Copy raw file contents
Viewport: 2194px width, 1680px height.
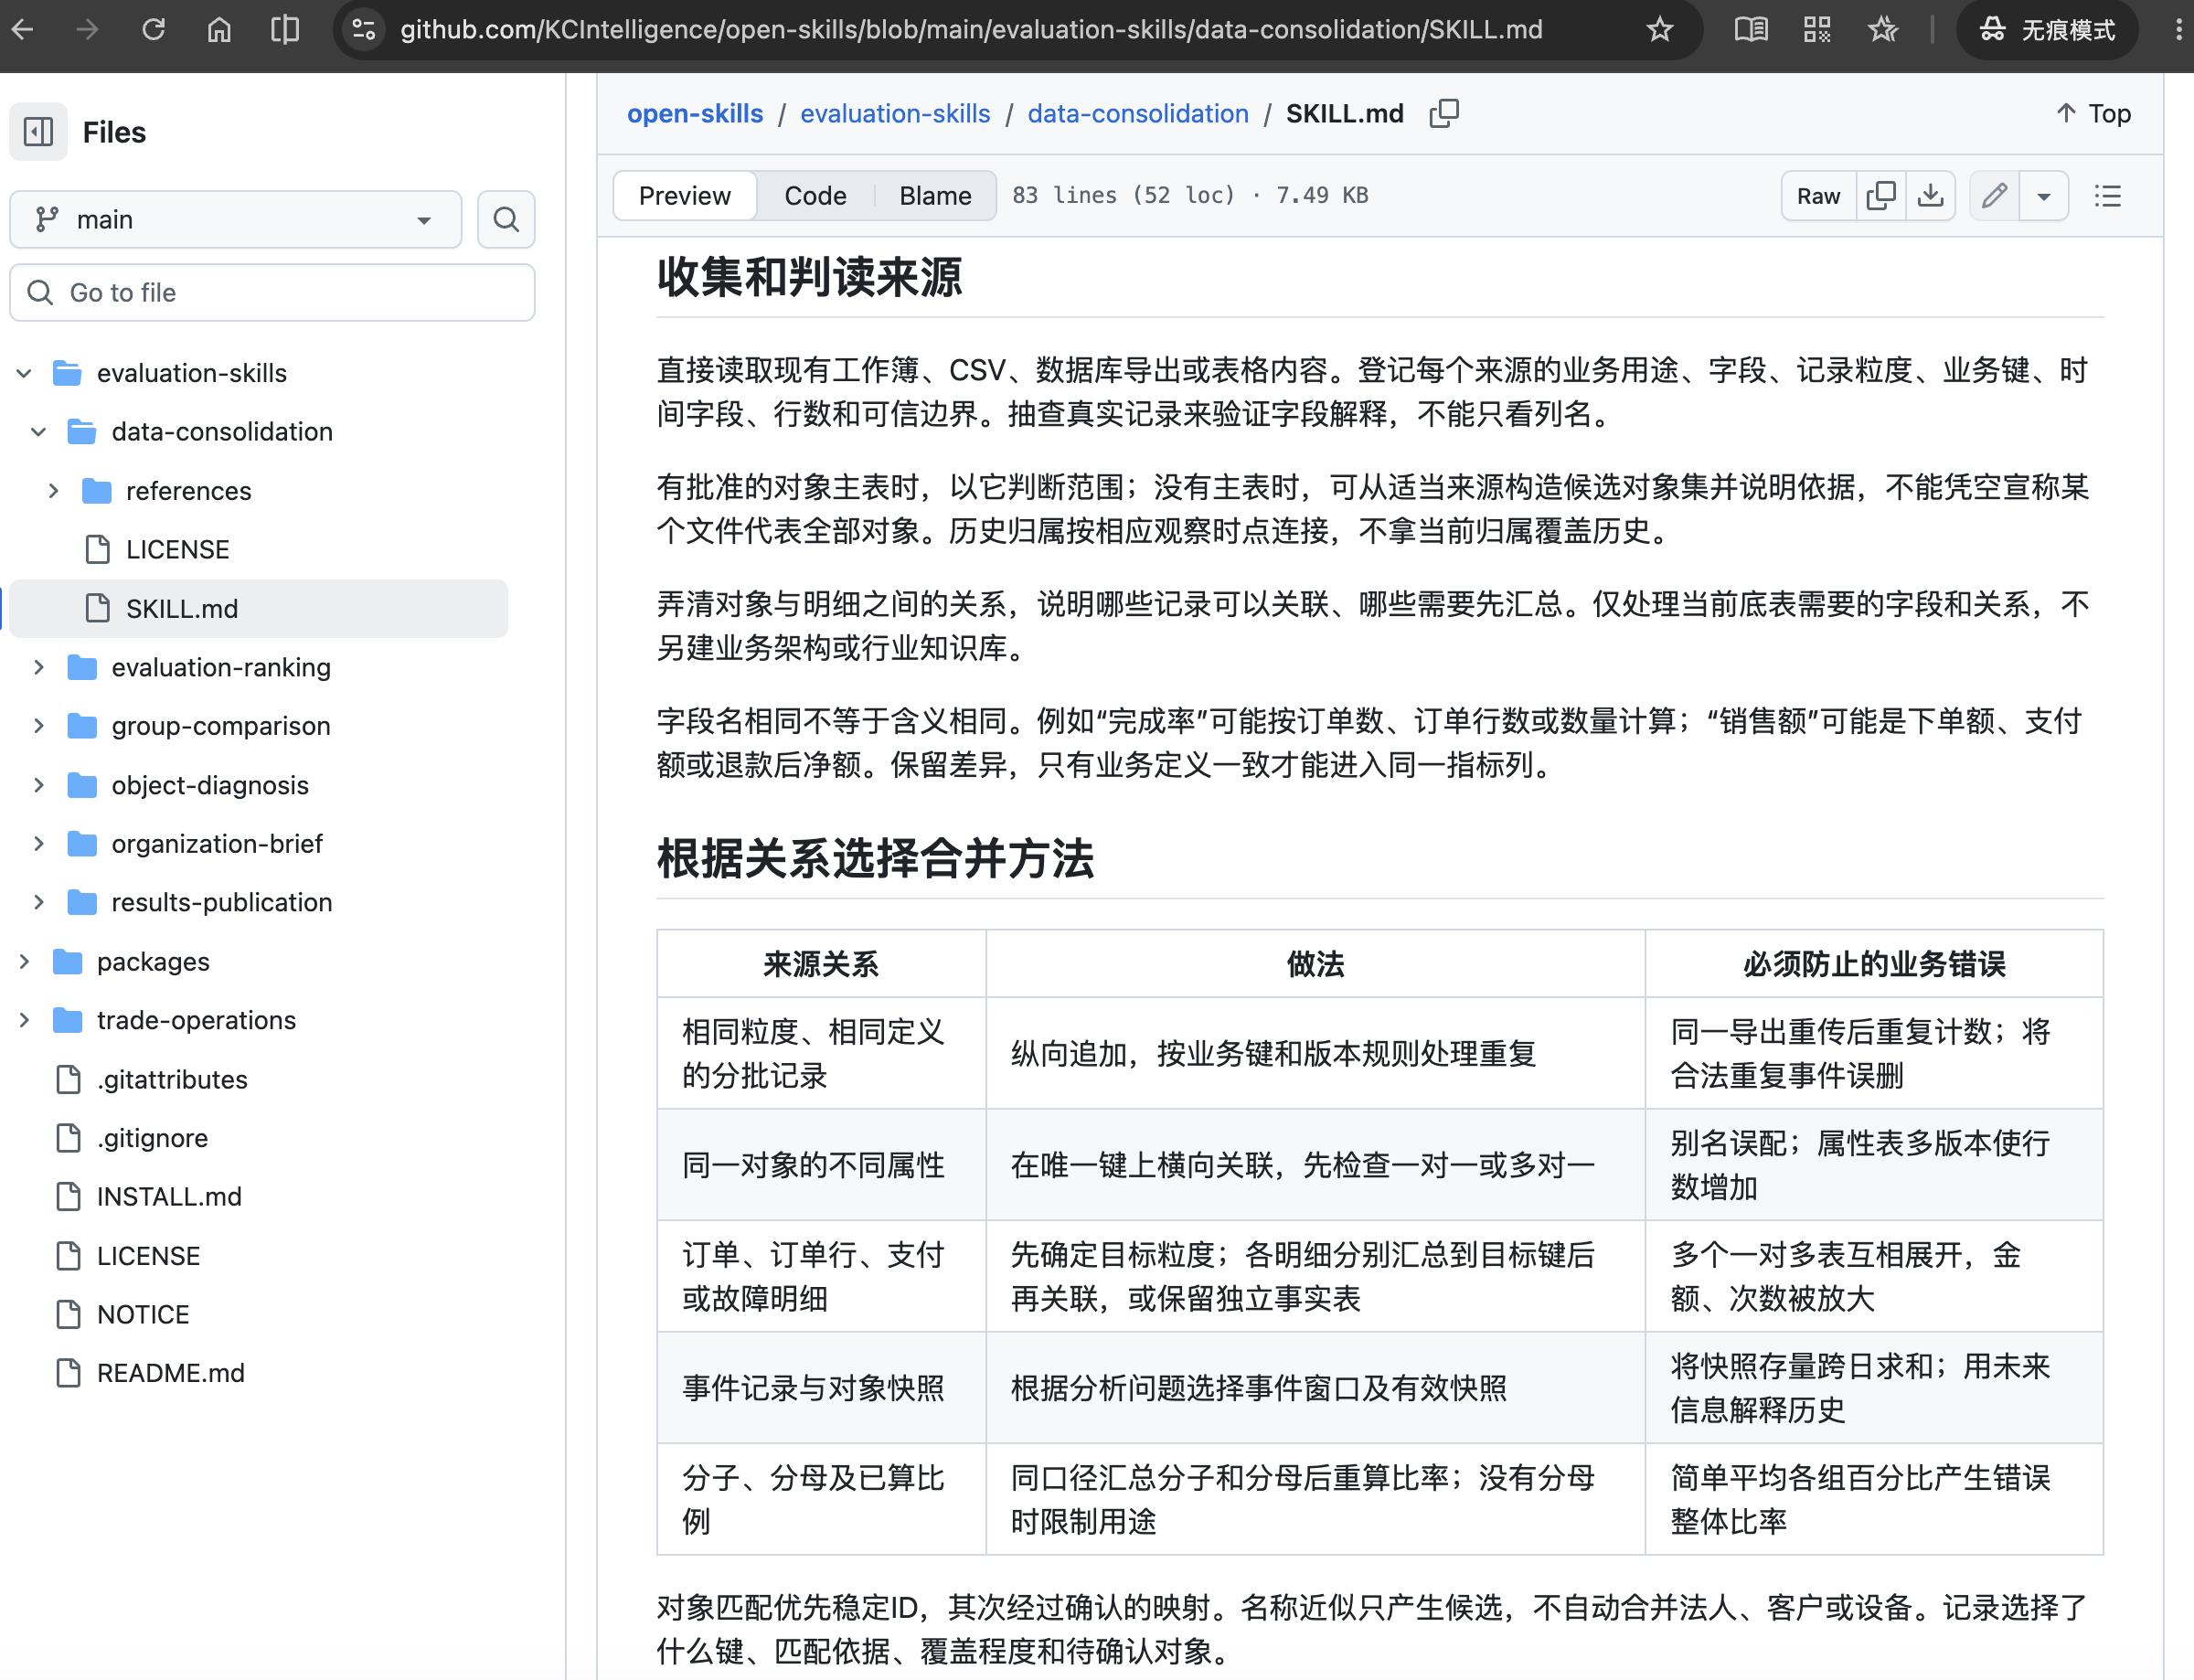point(1881,195)
